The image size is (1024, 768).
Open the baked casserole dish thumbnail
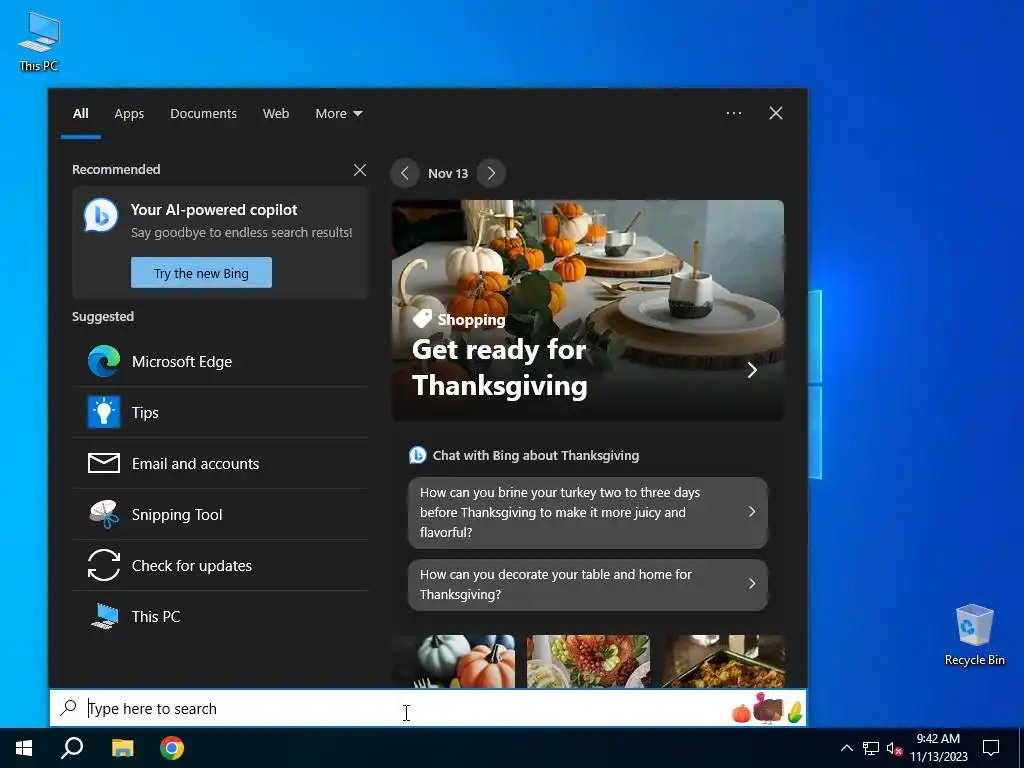(x=724, y=661)
